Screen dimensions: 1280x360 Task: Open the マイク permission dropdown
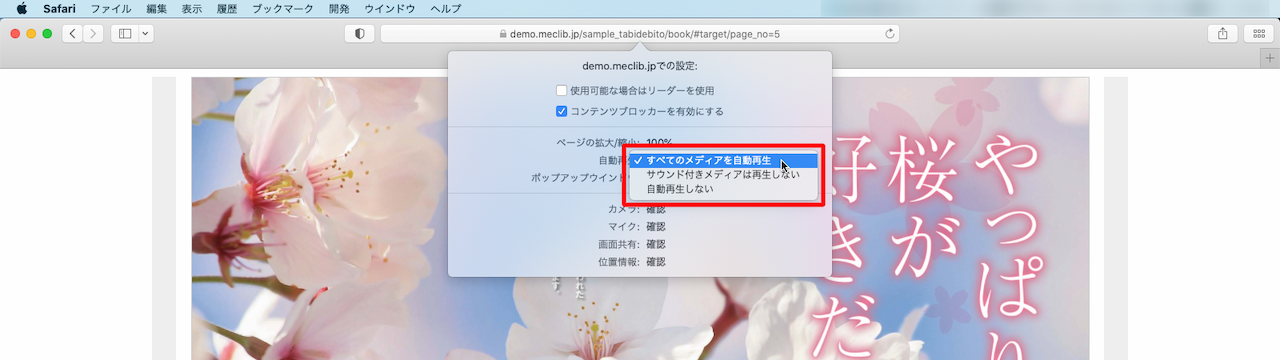pos(655,227)
